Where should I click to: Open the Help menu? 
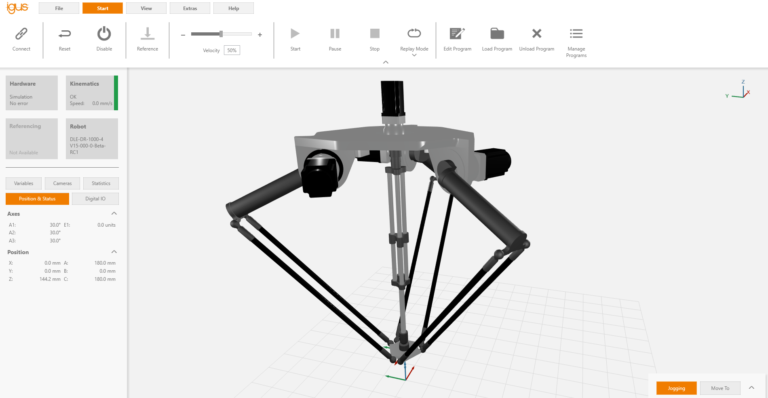pos(234,8)
